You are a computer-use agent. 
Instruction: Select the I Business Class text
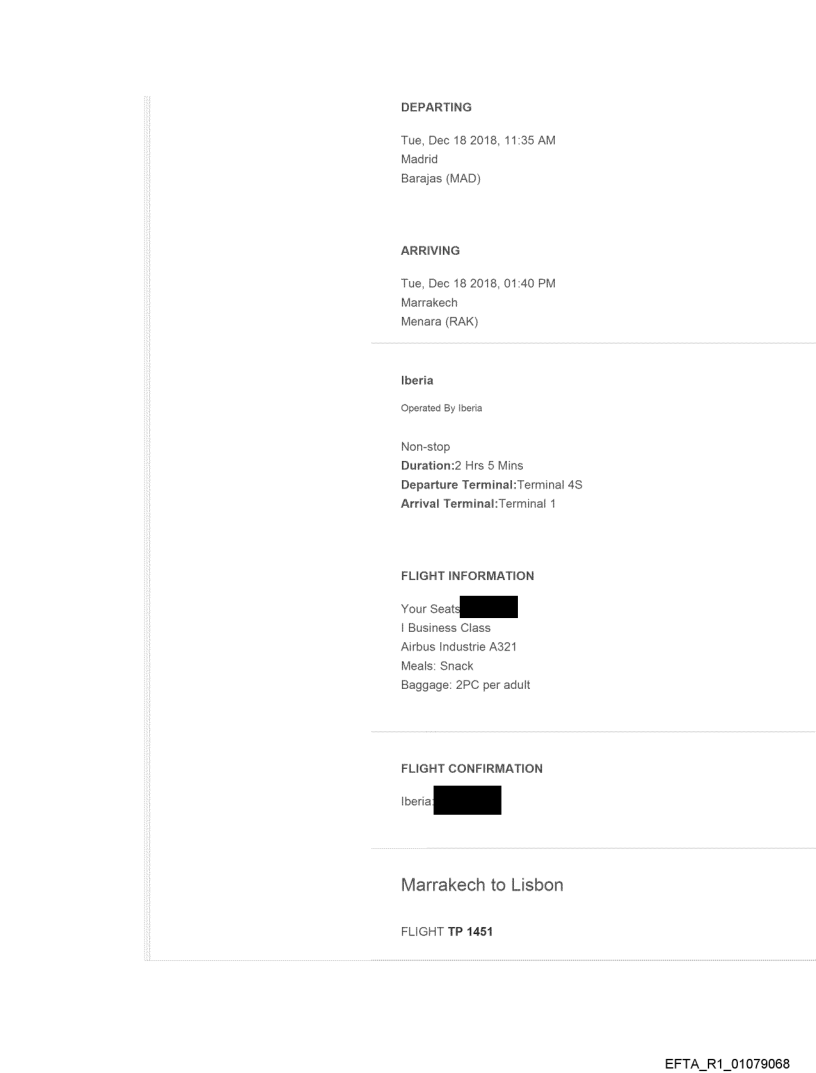tap(446, 628)
